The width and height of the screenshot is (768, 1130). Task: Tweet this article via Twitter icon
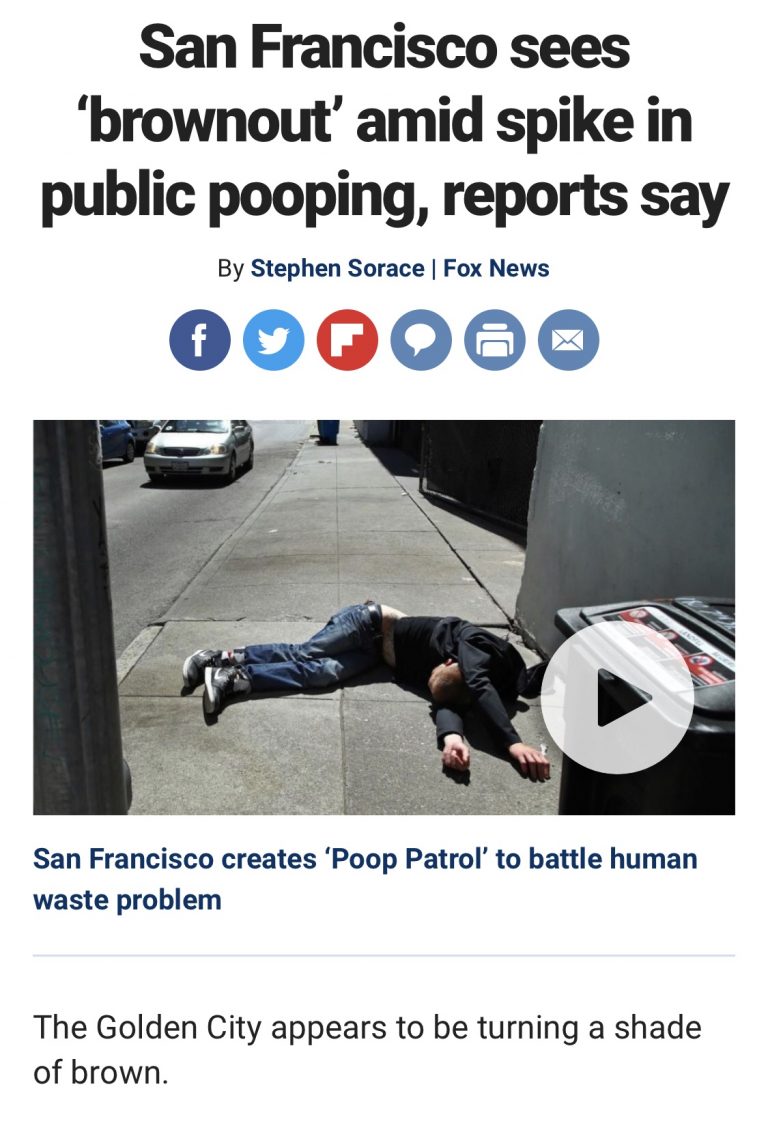pos(274,340)
